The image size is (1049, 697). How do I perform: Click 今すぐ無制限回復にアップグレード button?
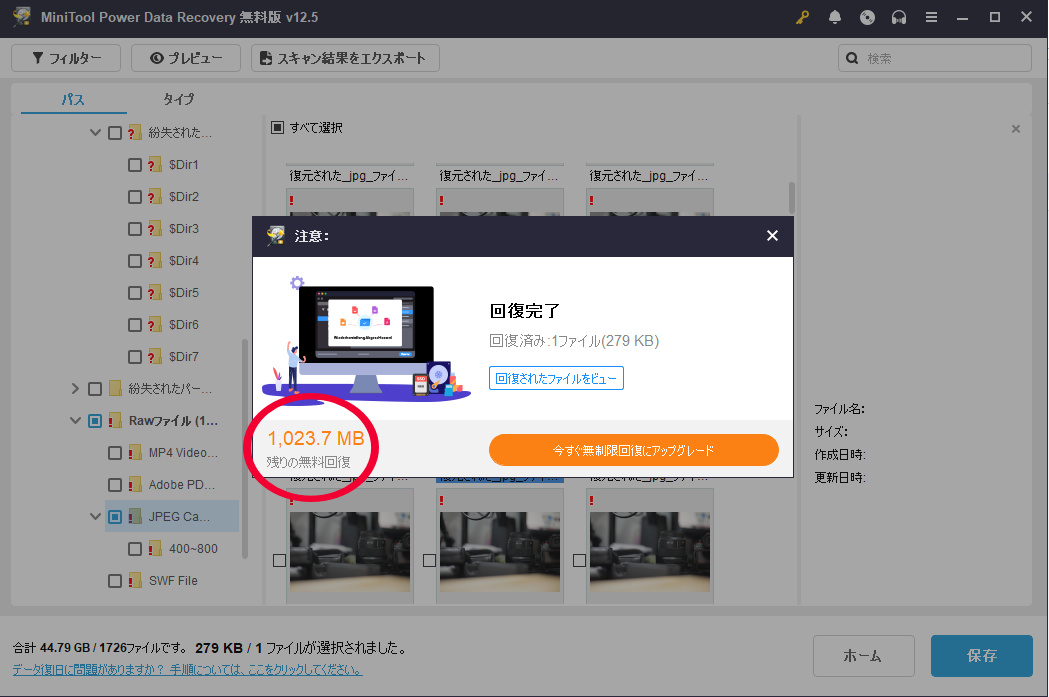634,450
